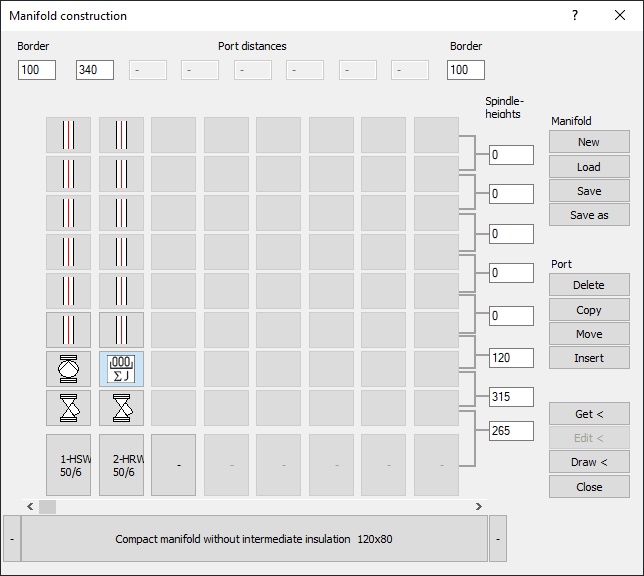Select the heat meter symbol in port 2
The width and height of the screenshot is (644, 576).
tap(121, 369)
